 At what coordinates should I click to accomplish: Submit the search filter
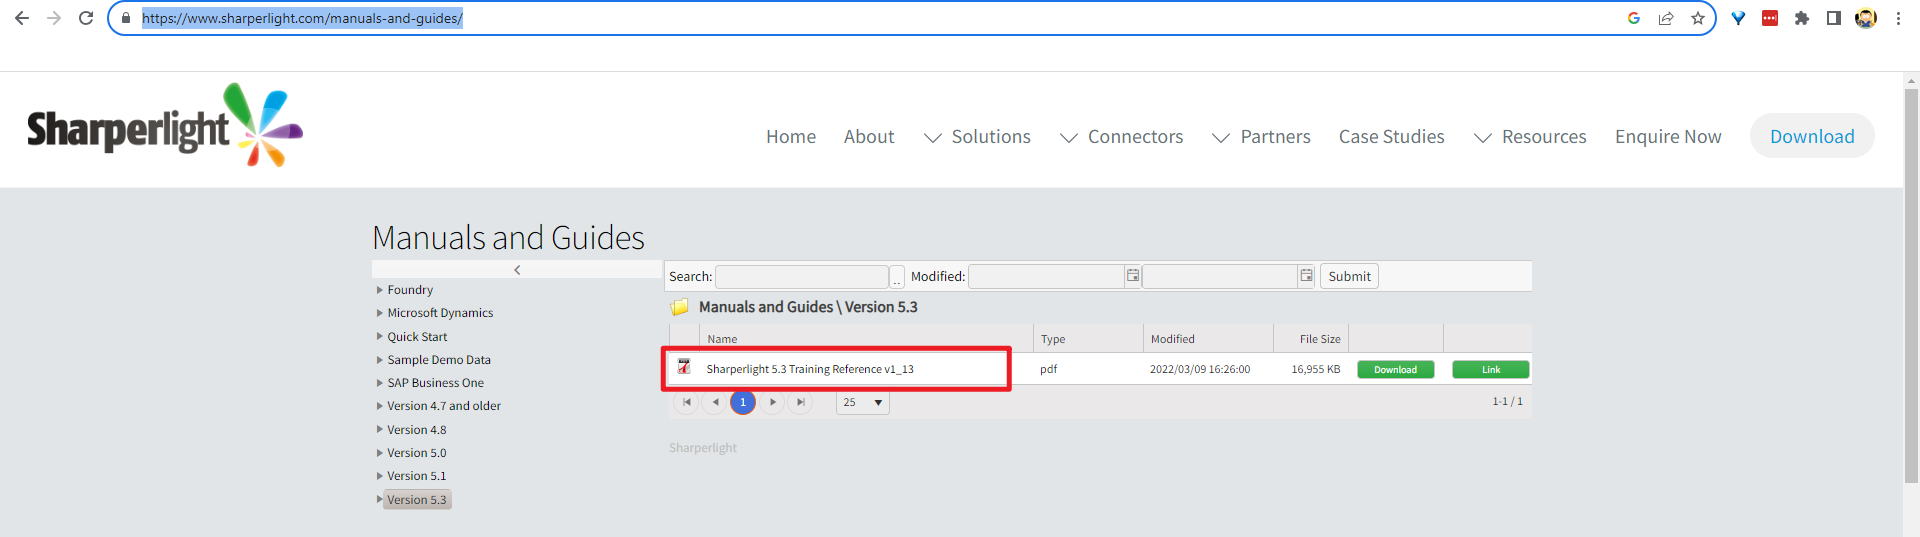pyautogui.click(x=1349, y=276)
